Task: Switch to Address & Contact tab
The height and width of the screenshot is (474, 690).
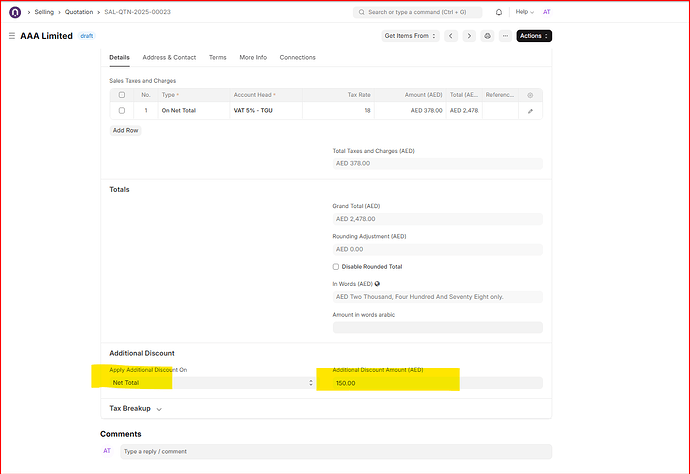Action: (x=169, y=58)
